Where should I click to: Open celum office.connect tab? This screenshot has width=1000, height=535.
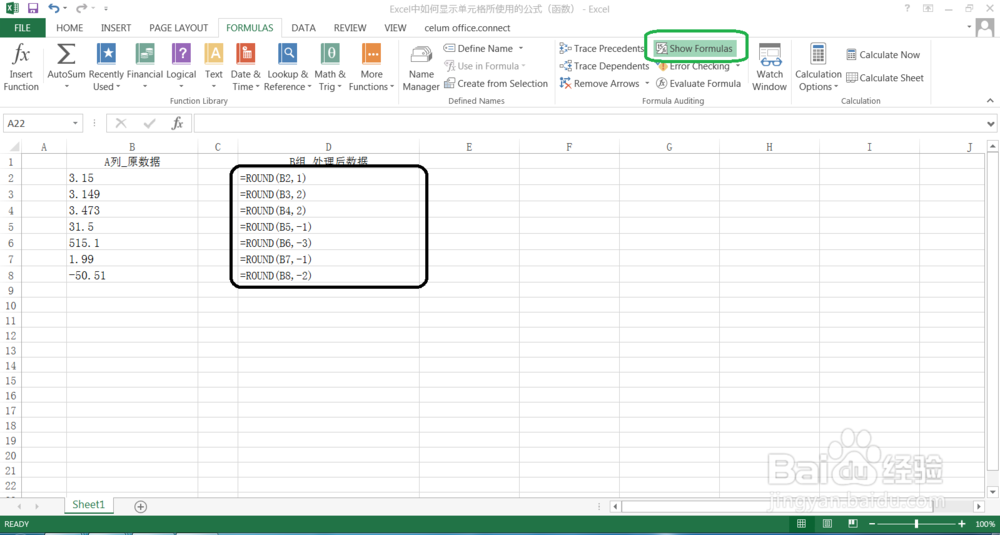[467, 28]
